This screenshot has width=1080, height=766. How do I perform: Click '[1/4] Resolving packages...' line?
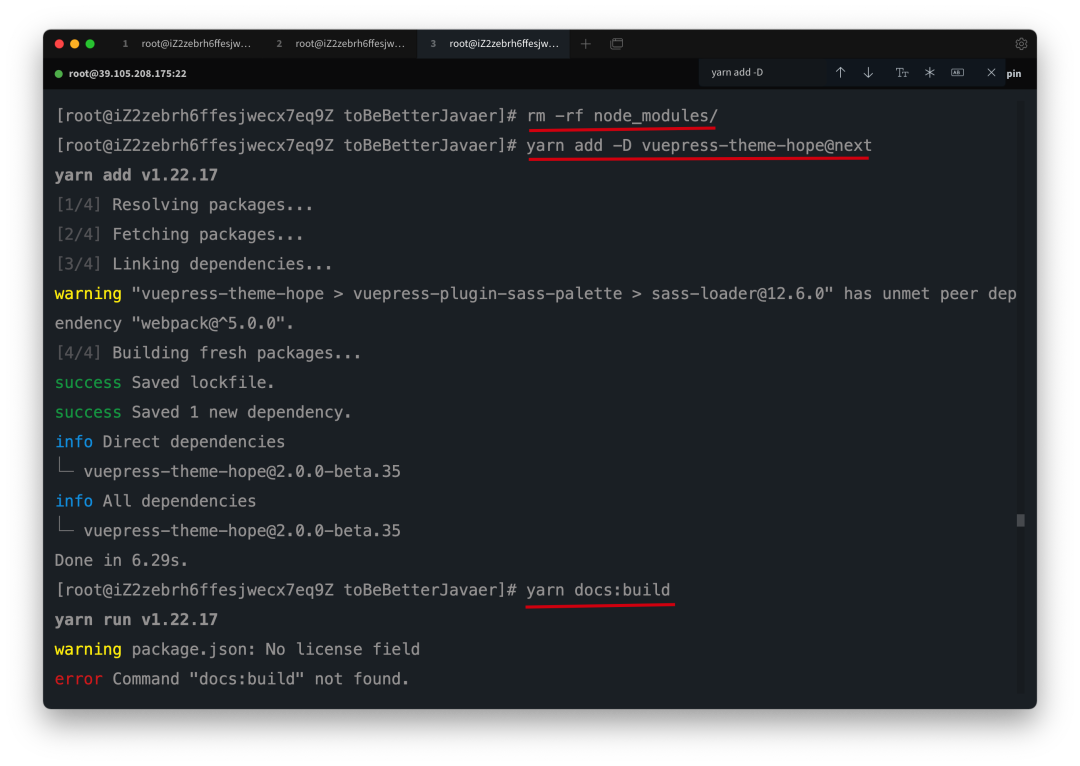pos(185,205)
